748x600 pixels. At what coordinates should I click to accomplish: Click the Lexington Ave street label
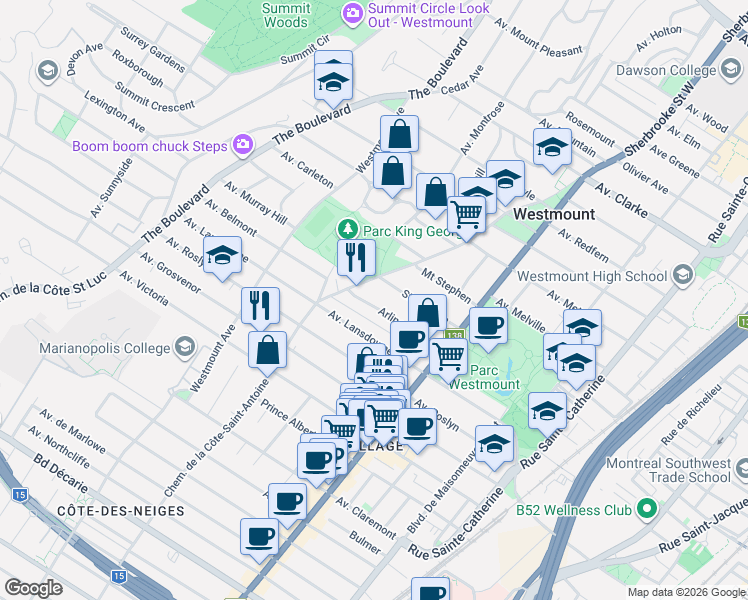[114, 112]
